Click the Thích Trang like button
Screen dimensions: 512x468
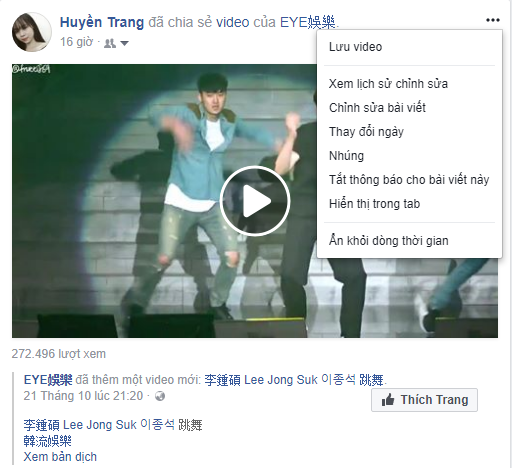[x=424, y=400]
